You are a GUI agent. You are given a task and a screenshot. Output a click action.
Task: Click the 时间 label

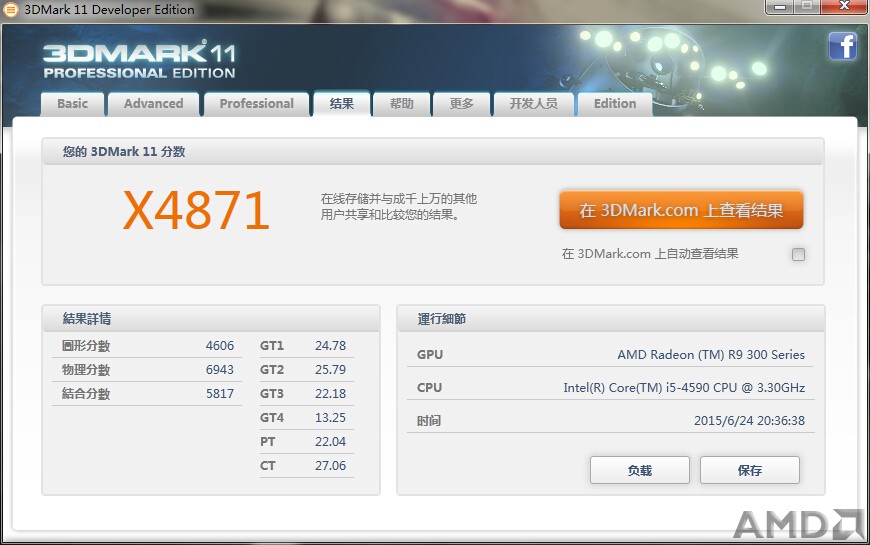pyautogui.click(x=429, y=421)
